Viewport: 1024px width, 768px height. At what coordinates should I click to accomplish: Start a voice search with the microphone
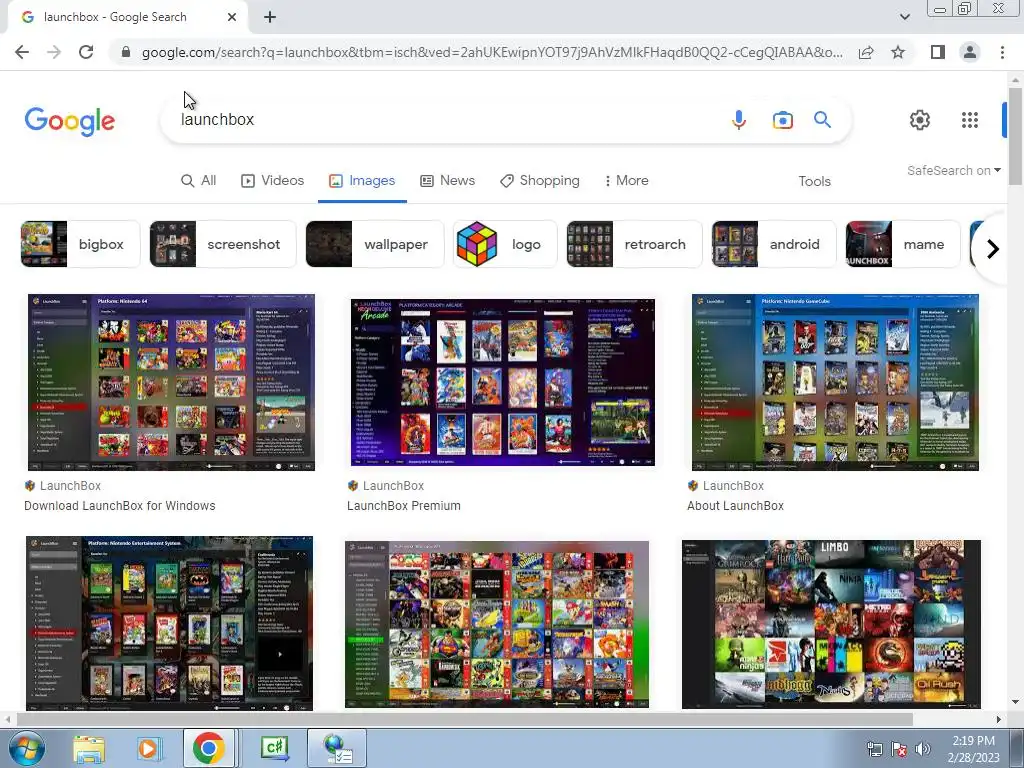point(739,120)
